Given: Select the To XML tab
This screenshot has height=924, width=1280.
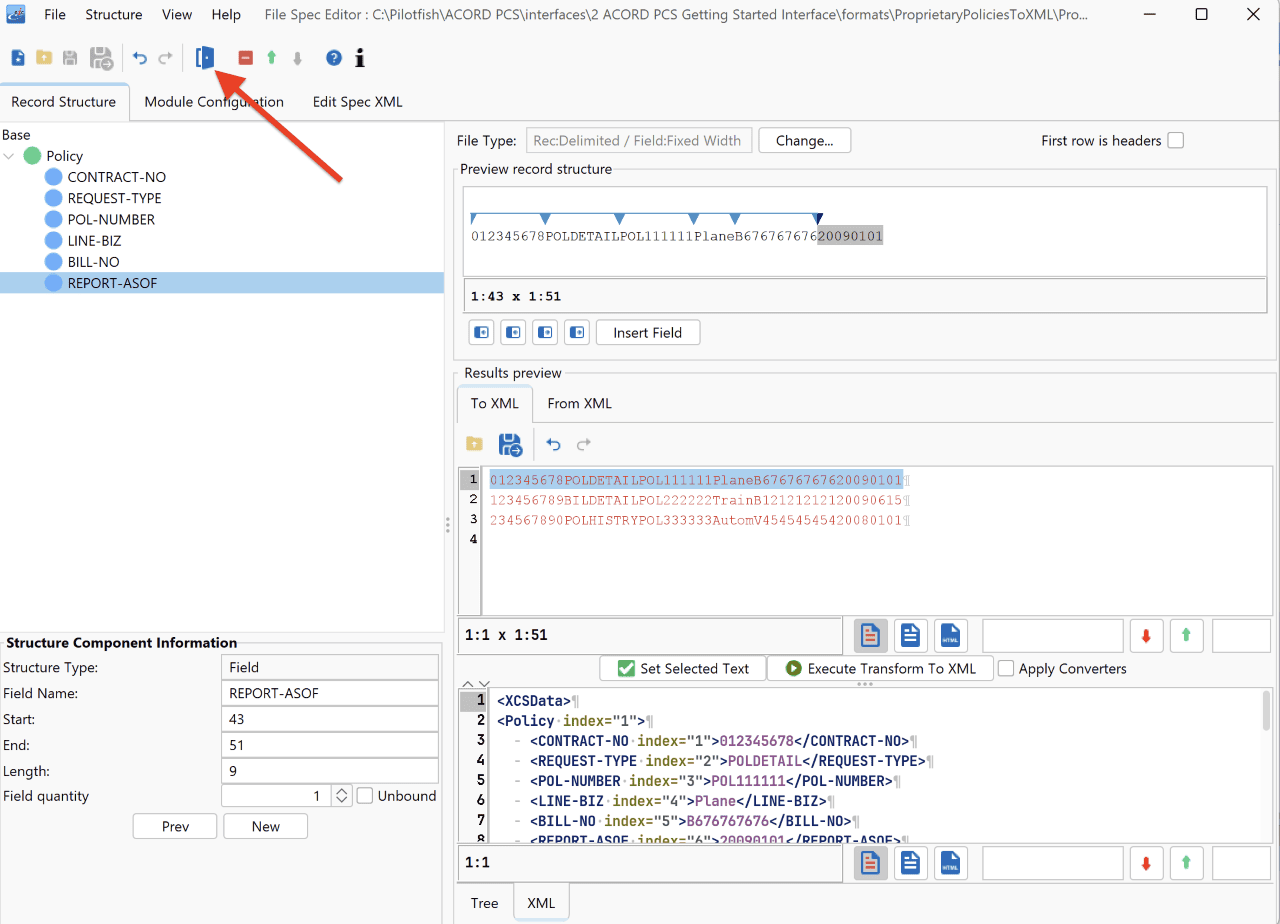Looking at the screenshot, I should click(495, 403).
